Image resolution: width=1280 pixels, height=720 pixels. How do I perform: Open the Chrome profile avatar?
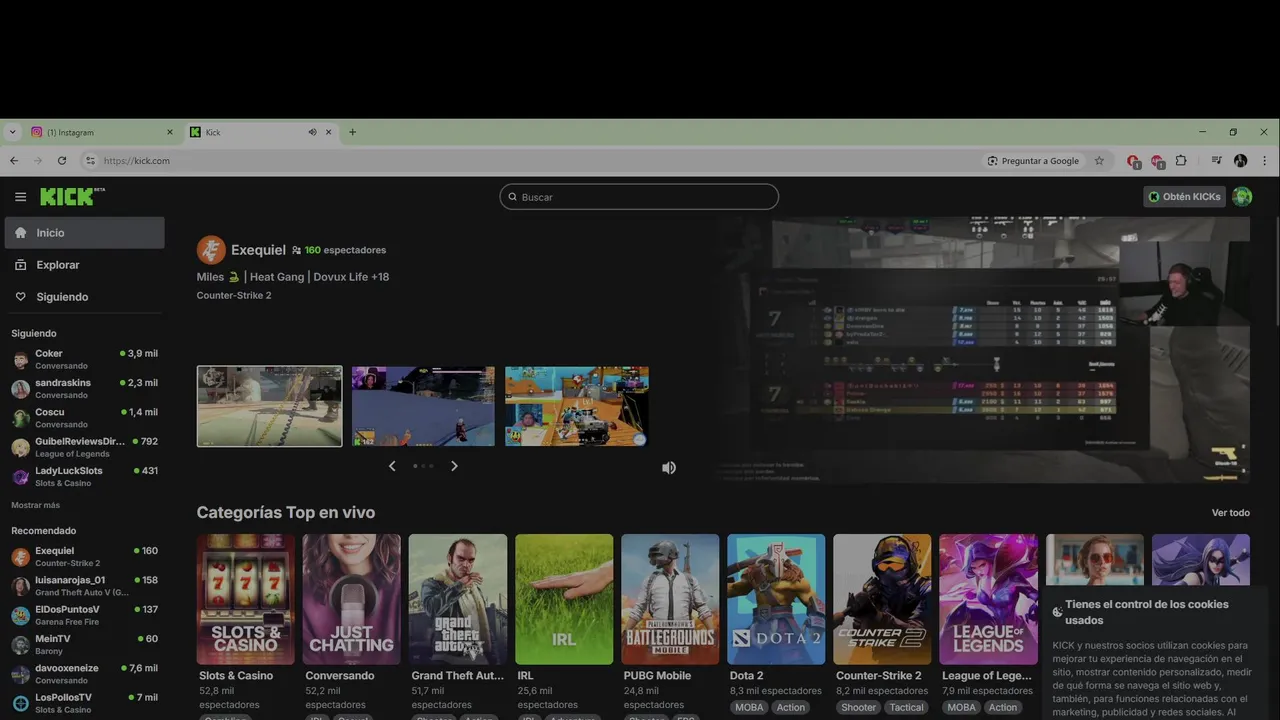[1241, 160]
